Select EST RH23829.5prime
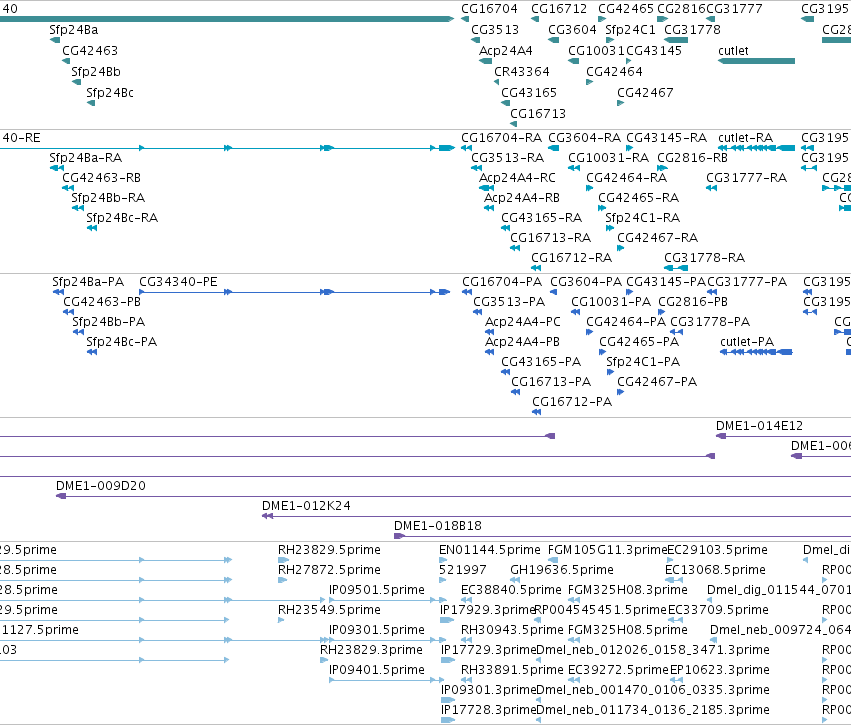 tap(329, 550)
